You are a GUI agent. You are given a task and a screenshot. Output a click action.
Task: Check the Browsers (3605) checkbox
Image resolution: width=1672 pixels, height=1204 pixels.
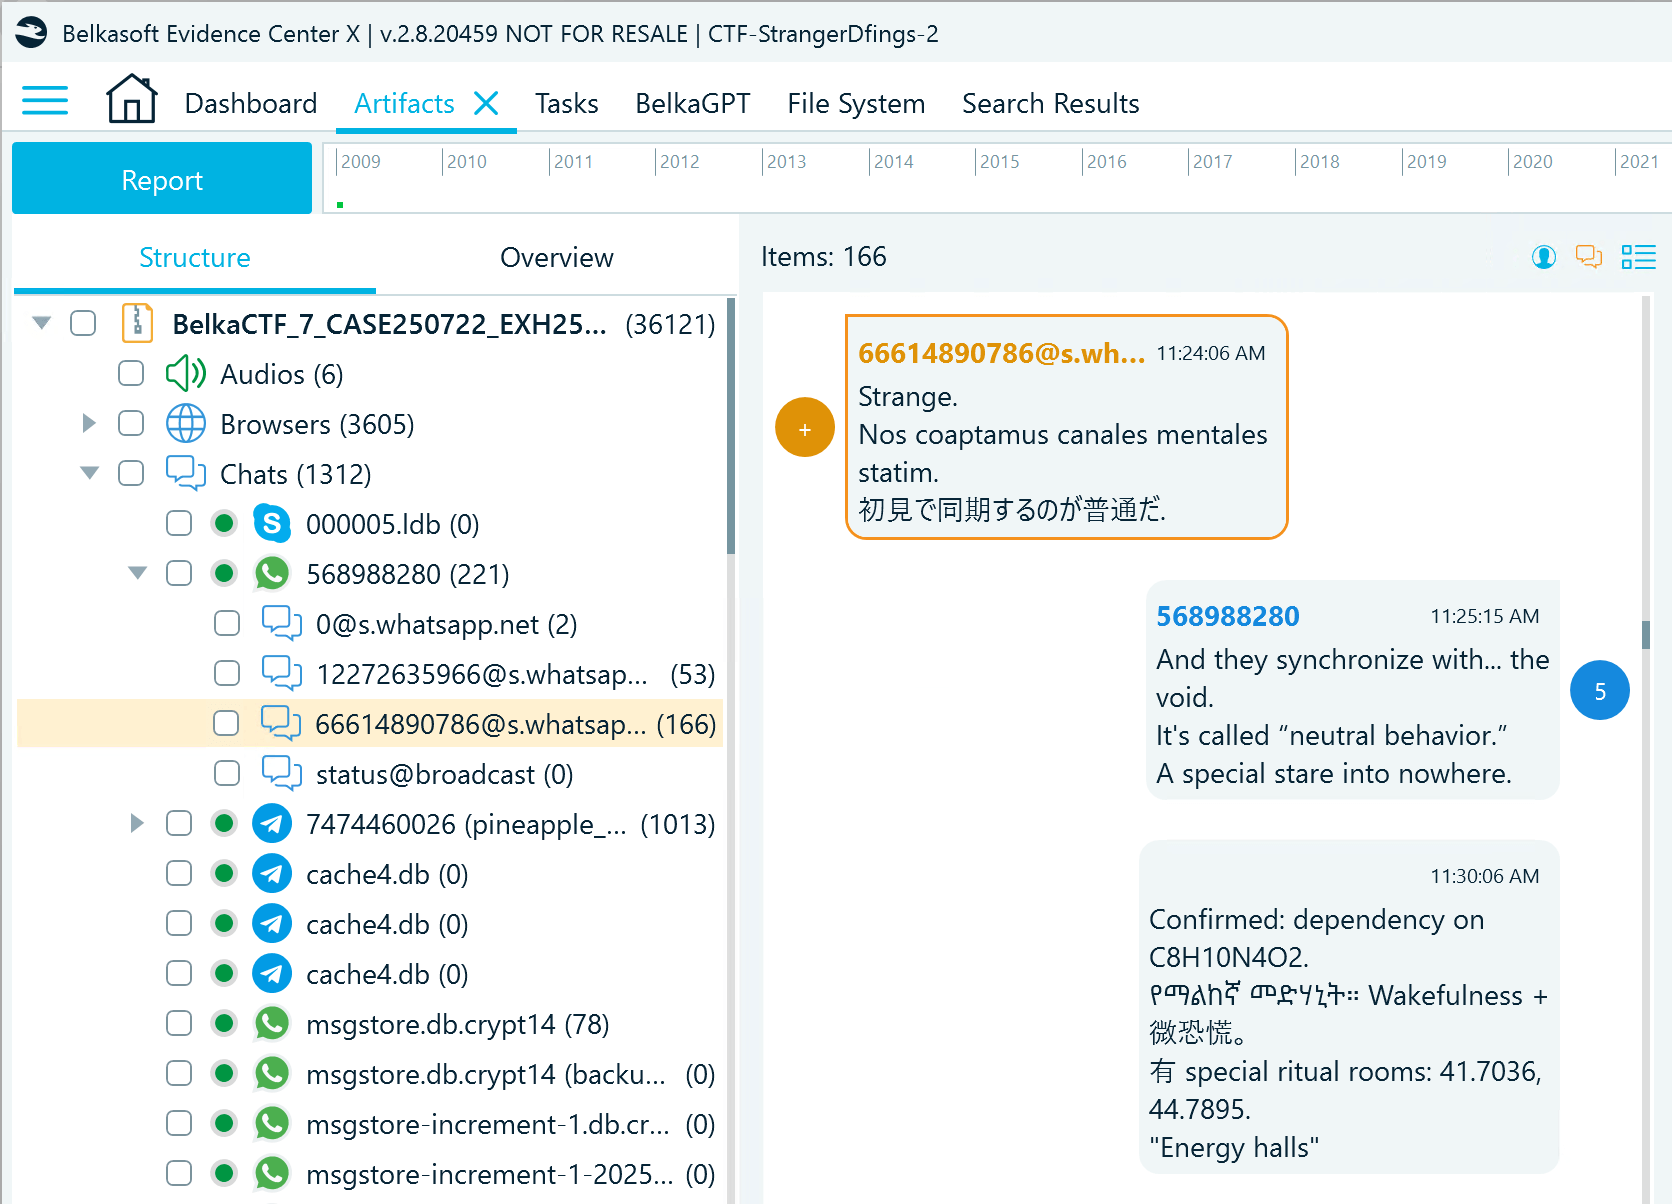tap(131, 423)
